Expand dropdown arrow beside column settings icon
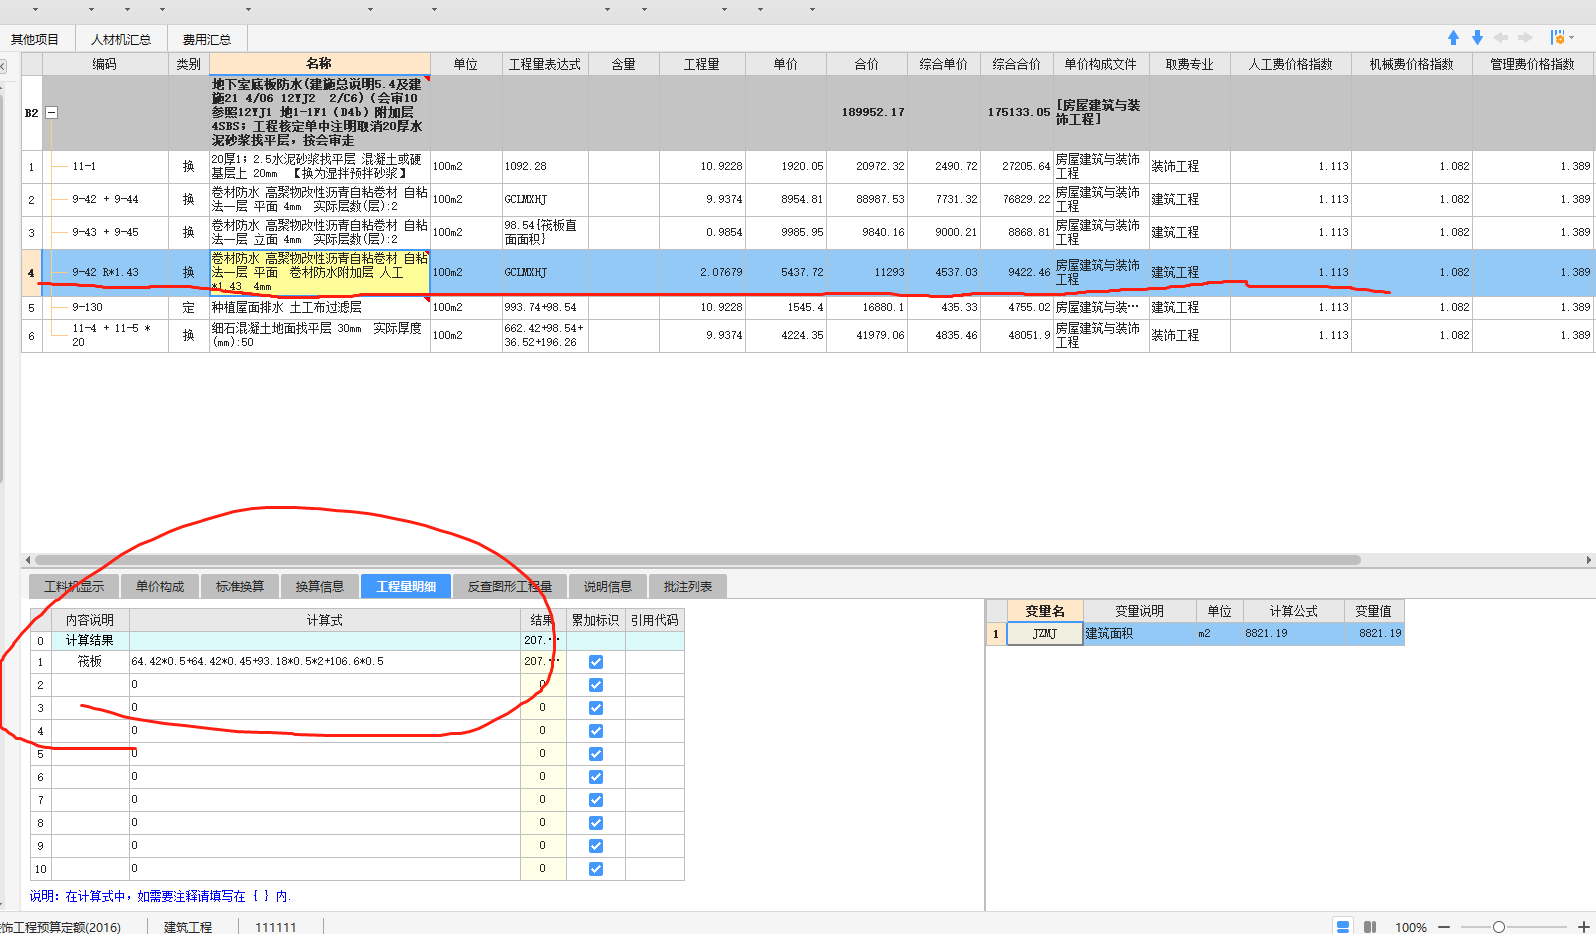1596x934 pixels. point(1572,37)
